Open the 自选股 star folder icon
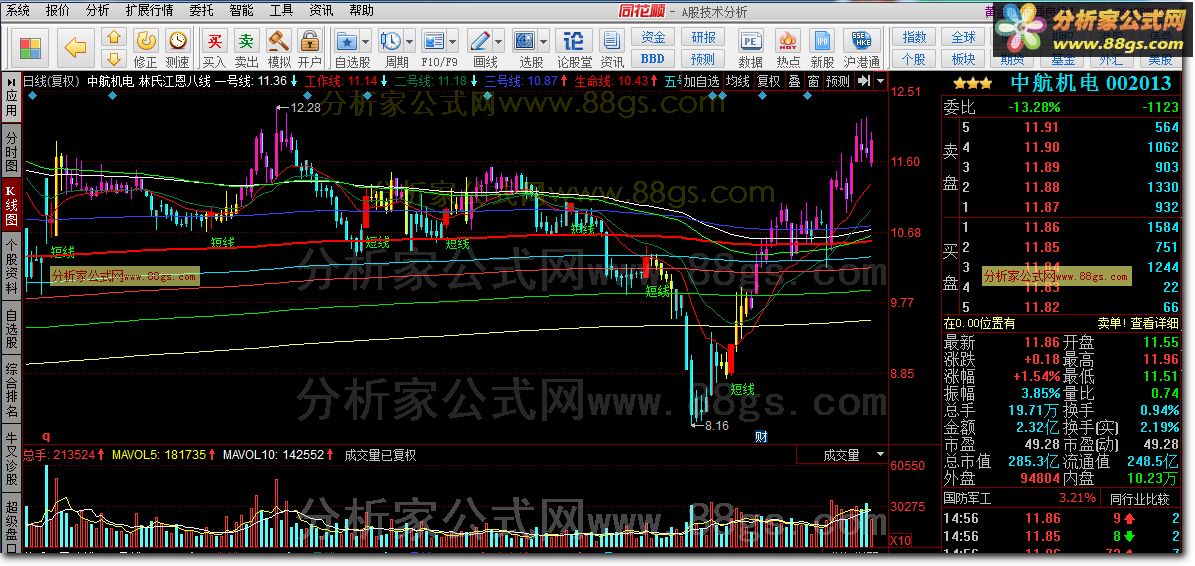 tap(347, 41)
